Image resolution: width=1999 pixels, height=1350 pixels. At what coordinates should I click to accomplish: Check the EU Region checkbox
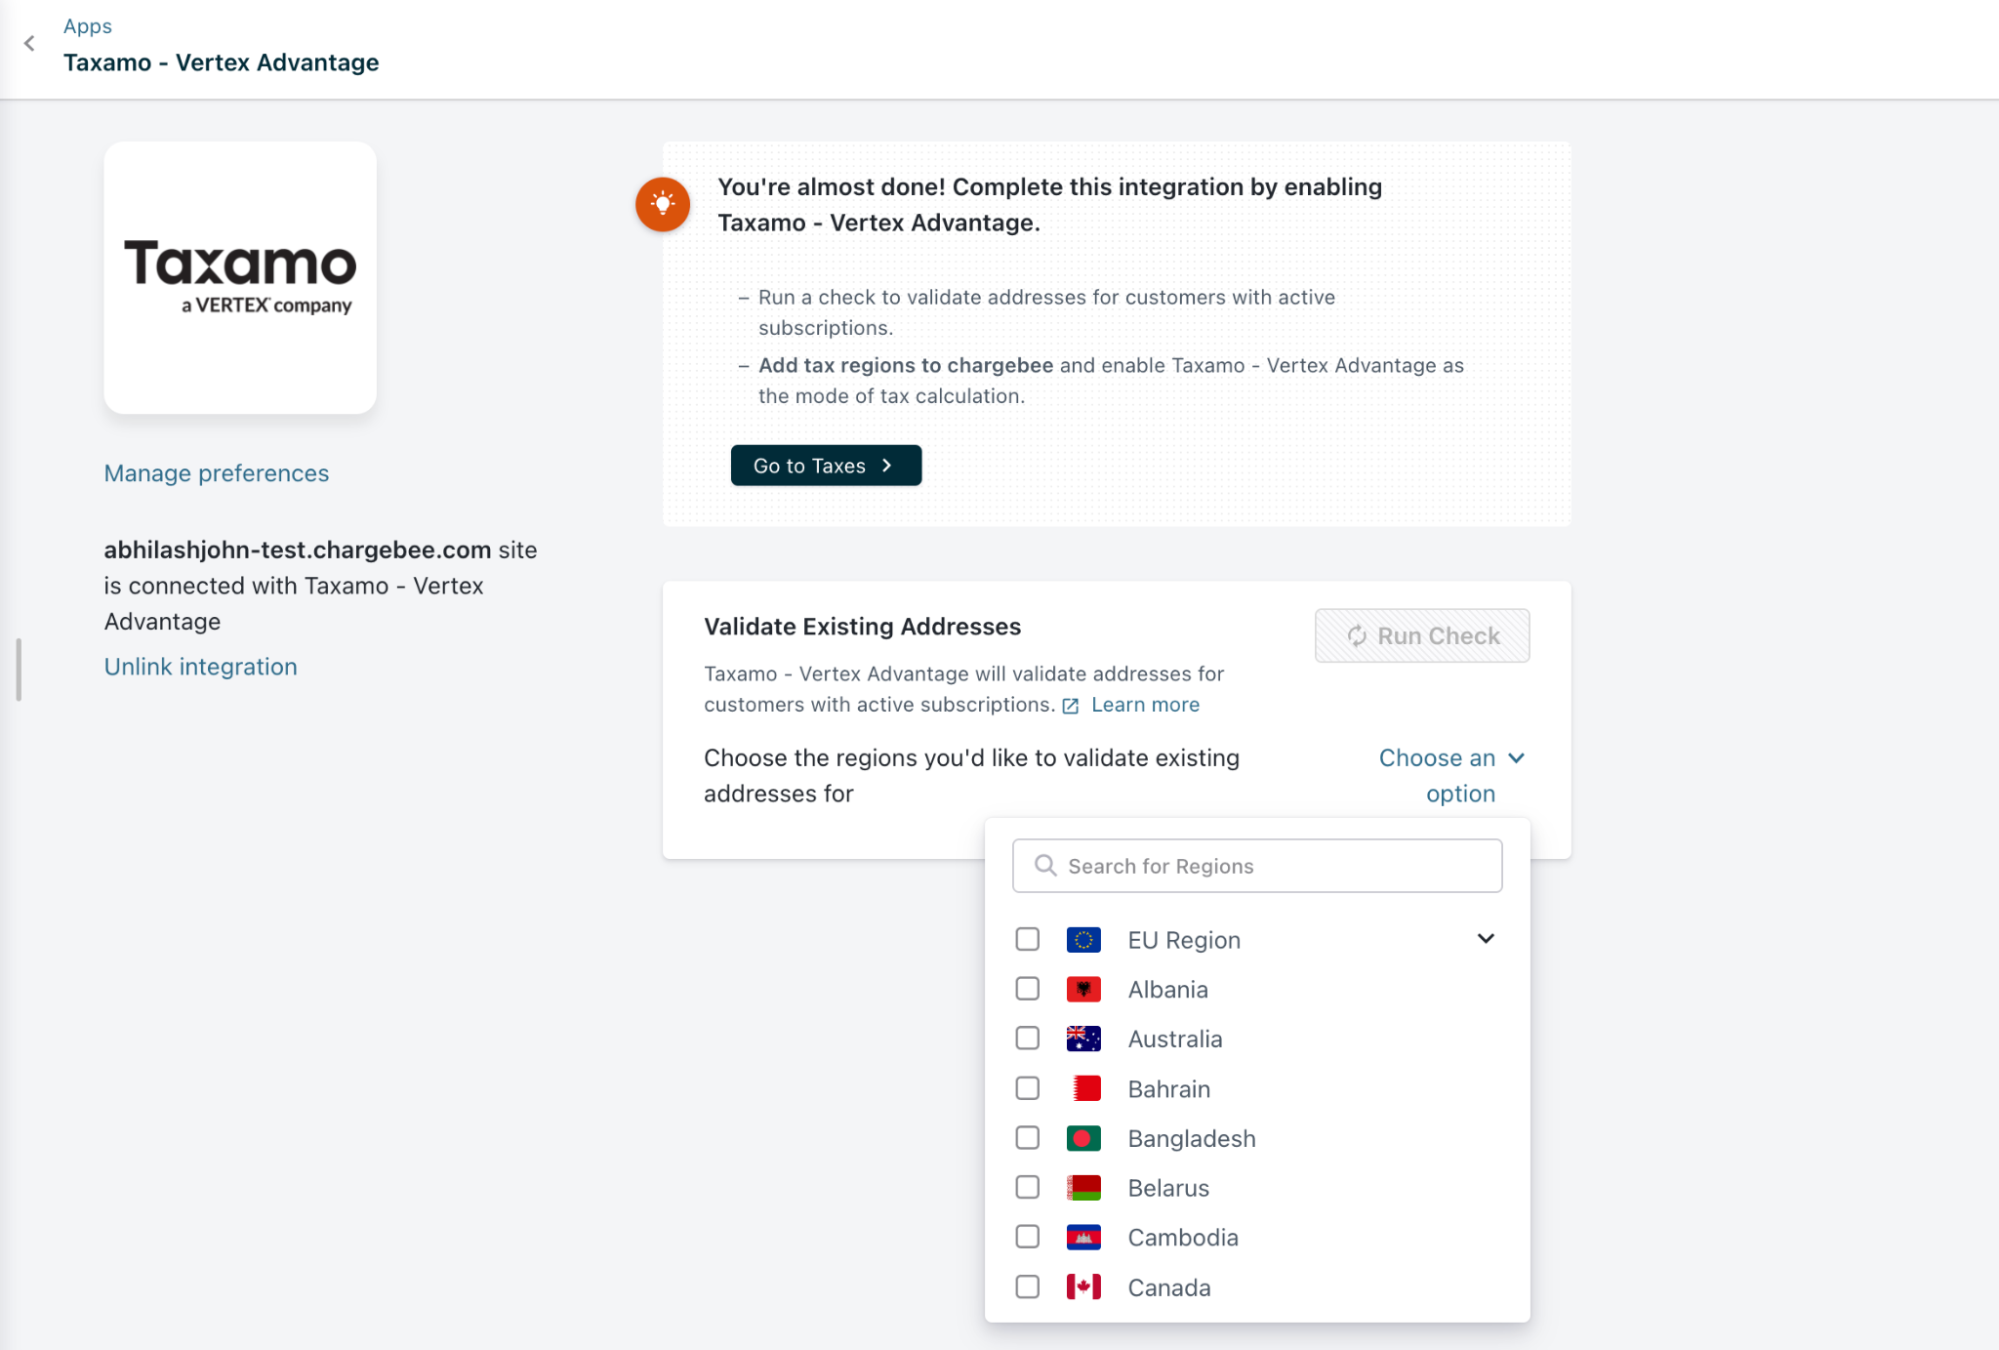coord(1027,940)
